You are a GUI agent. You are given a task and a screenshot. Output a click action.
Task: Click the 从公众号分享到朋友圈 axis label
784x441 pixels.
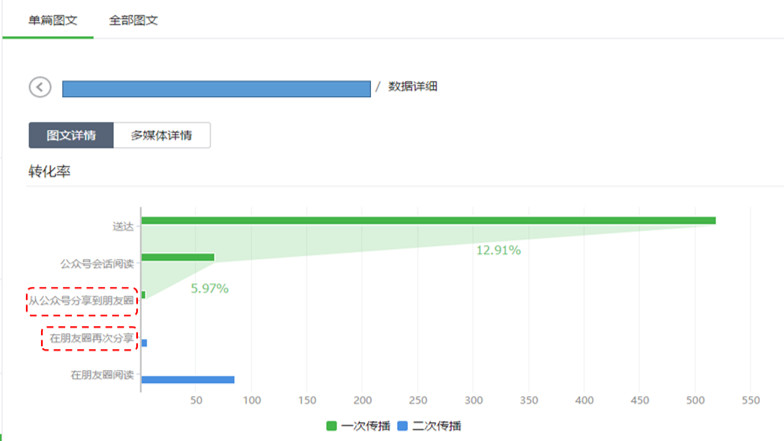click(x=81, y=301)
